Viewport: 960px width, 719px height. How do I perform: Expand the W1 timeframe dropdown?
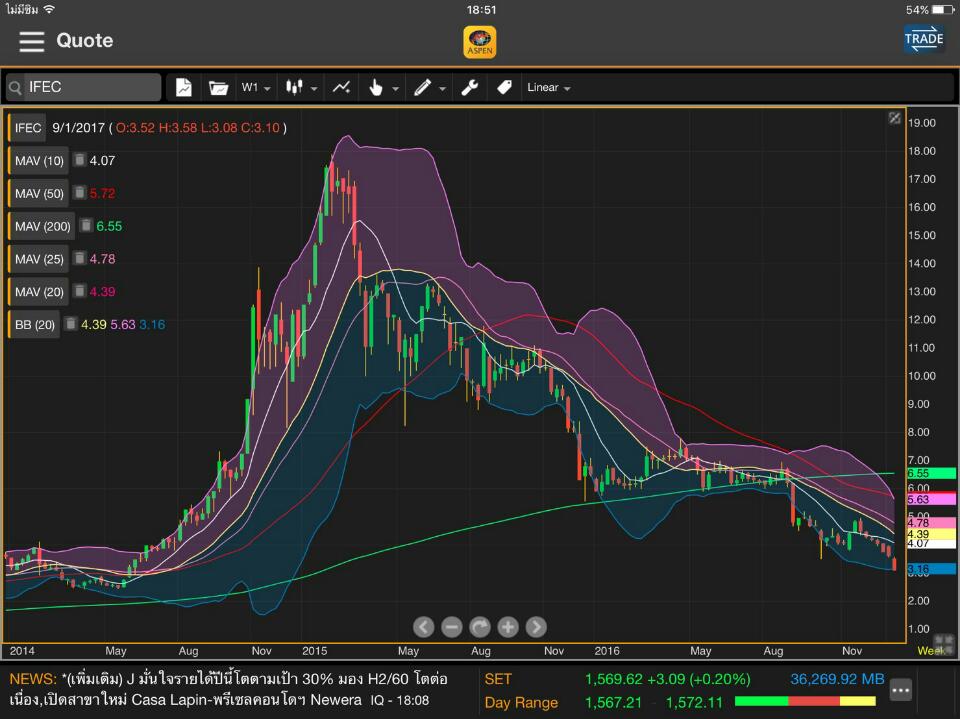click(x=256, y=88)
